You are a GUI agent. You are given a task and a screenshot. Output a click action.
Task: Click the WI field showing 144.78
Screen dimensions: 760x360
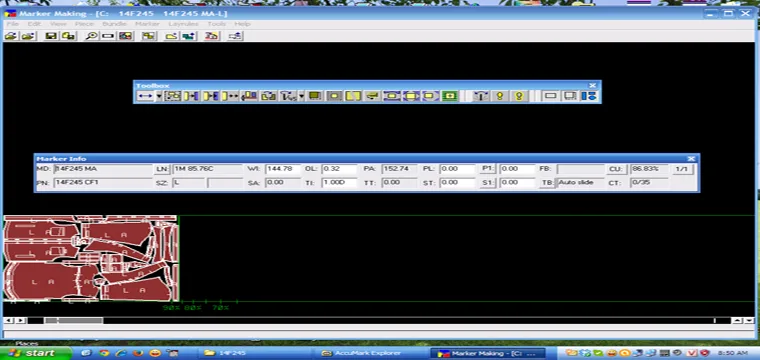[x=283, y=169]
